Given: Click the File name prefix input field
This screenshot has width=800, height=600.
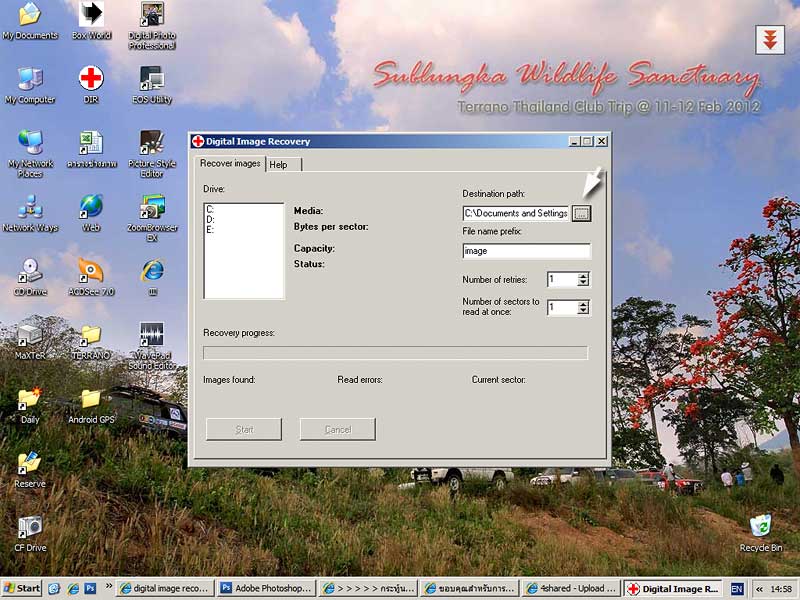Looking at the screenshot, I should (x=526, y=251).
